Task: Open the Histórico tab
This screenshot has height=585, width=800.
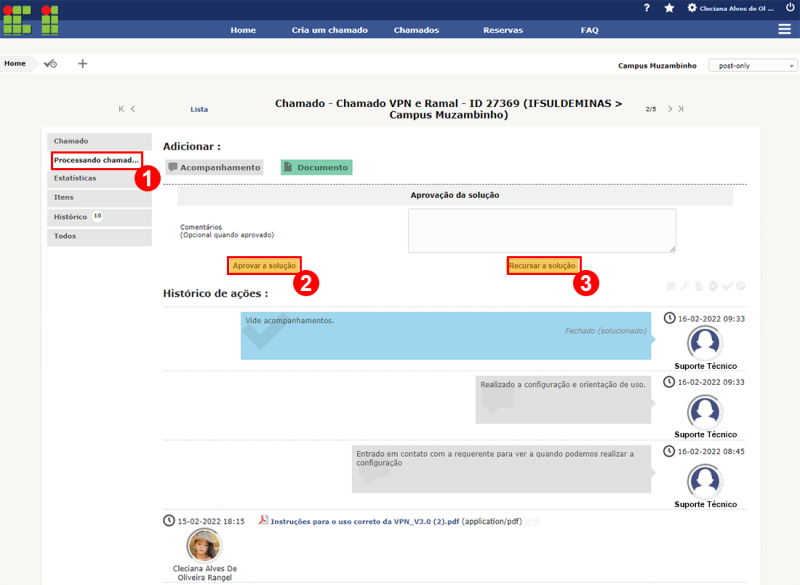Action: 99,217
